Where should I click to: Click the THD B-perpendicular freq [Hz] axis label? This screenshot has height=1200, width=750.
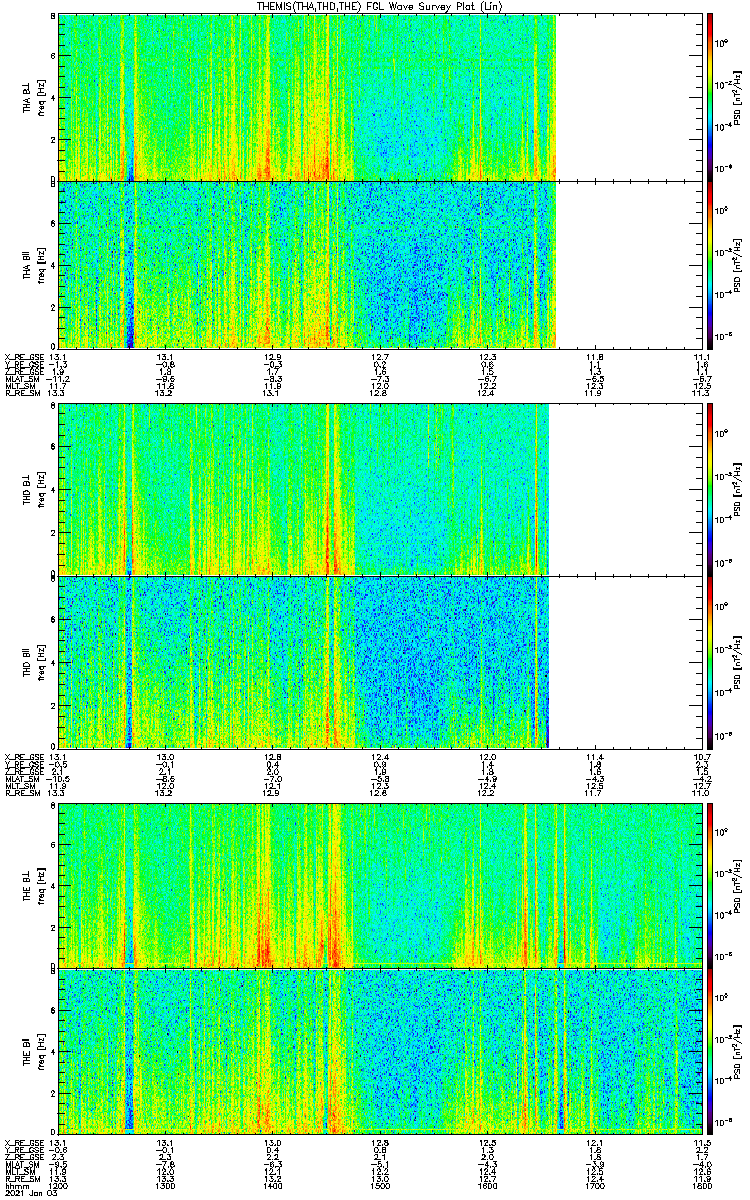(x=40, y=489)
